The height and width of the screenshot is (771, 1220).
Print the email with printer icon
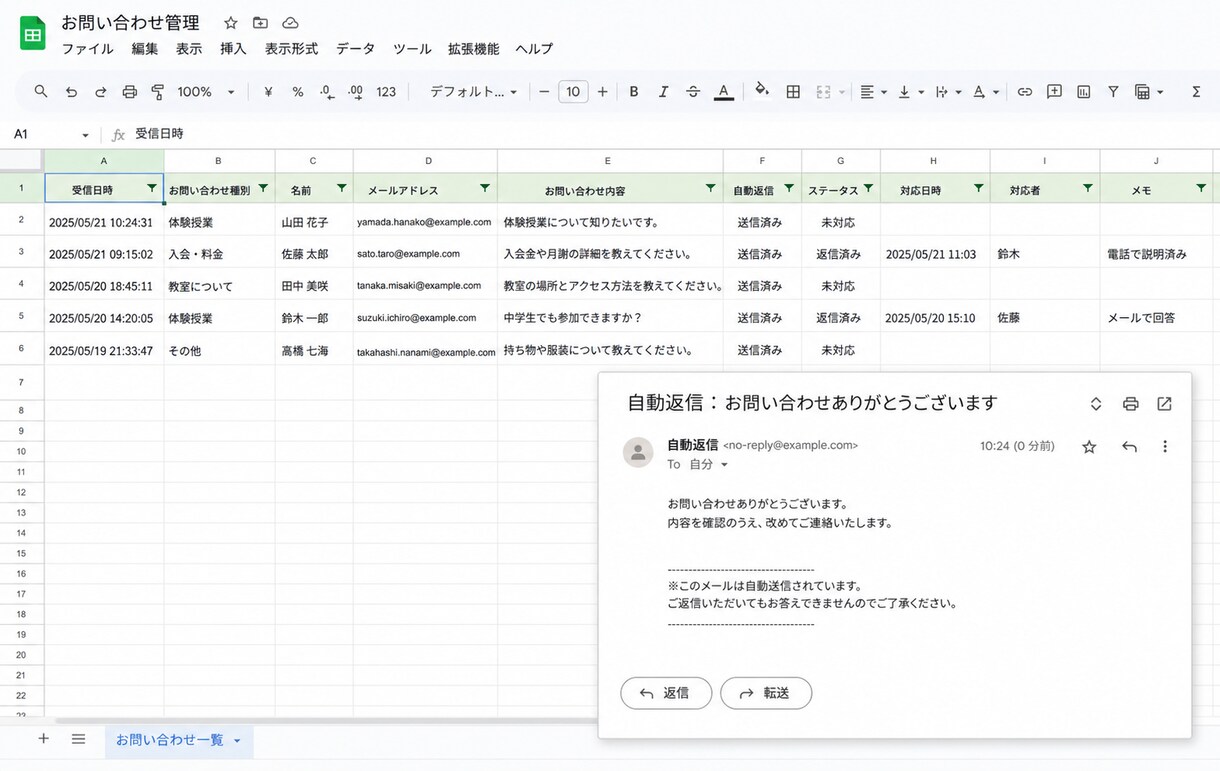click(x=1131, y=404)
